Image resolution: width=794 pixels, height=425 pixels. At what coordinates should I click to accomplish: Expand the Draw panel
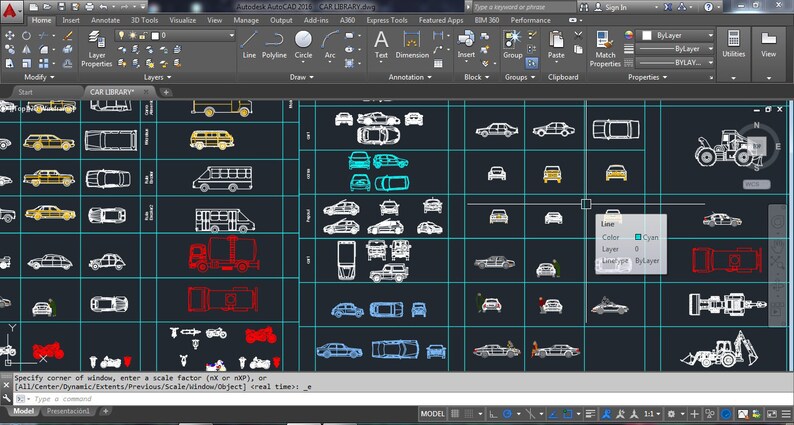pos(302,77)
